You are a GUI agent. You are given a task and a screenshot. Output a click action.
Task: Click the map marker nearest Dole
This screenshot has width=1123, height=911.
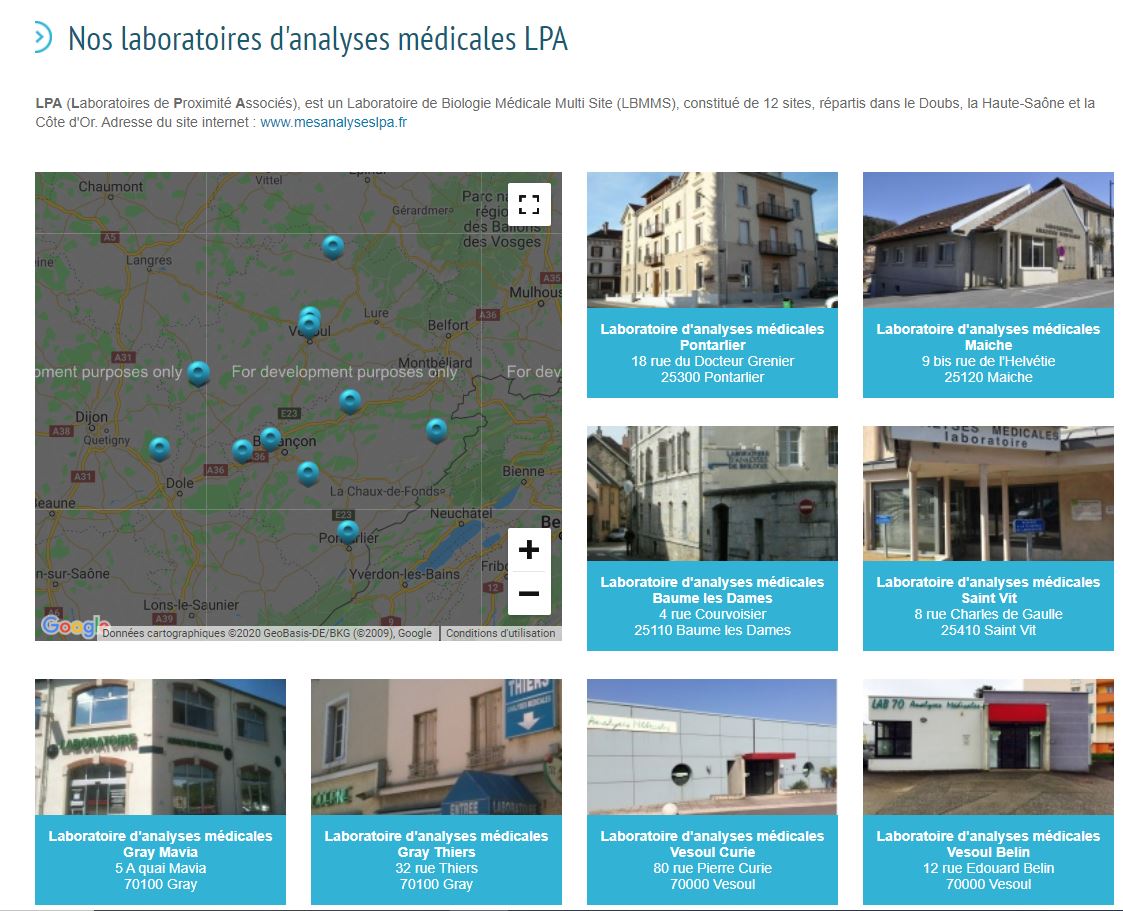pos(160,449)
